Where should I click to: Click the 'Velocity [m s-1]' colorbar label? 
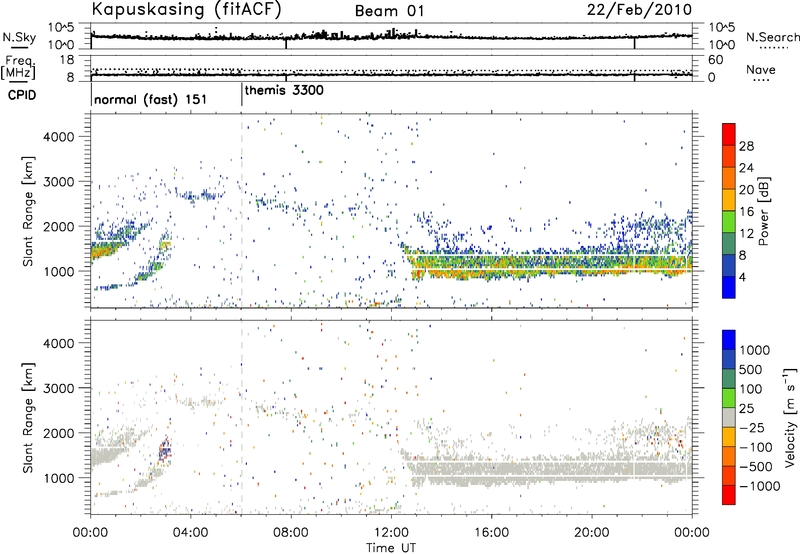pos(790,417)
